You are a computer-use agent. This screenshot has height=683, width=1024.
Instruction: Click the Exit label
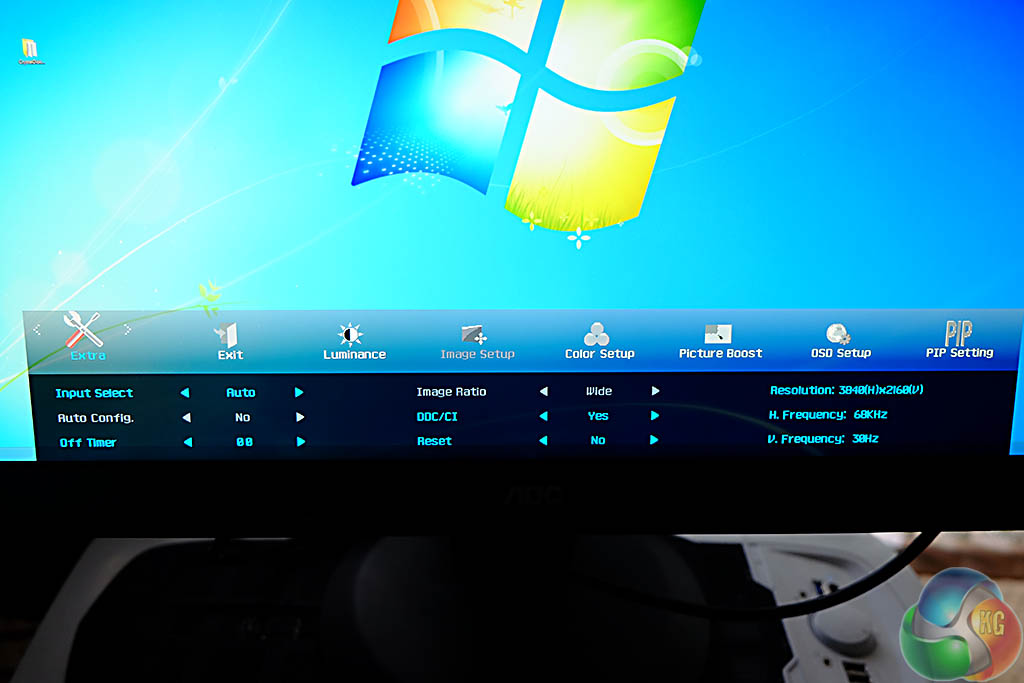click(x=230, y=355)
